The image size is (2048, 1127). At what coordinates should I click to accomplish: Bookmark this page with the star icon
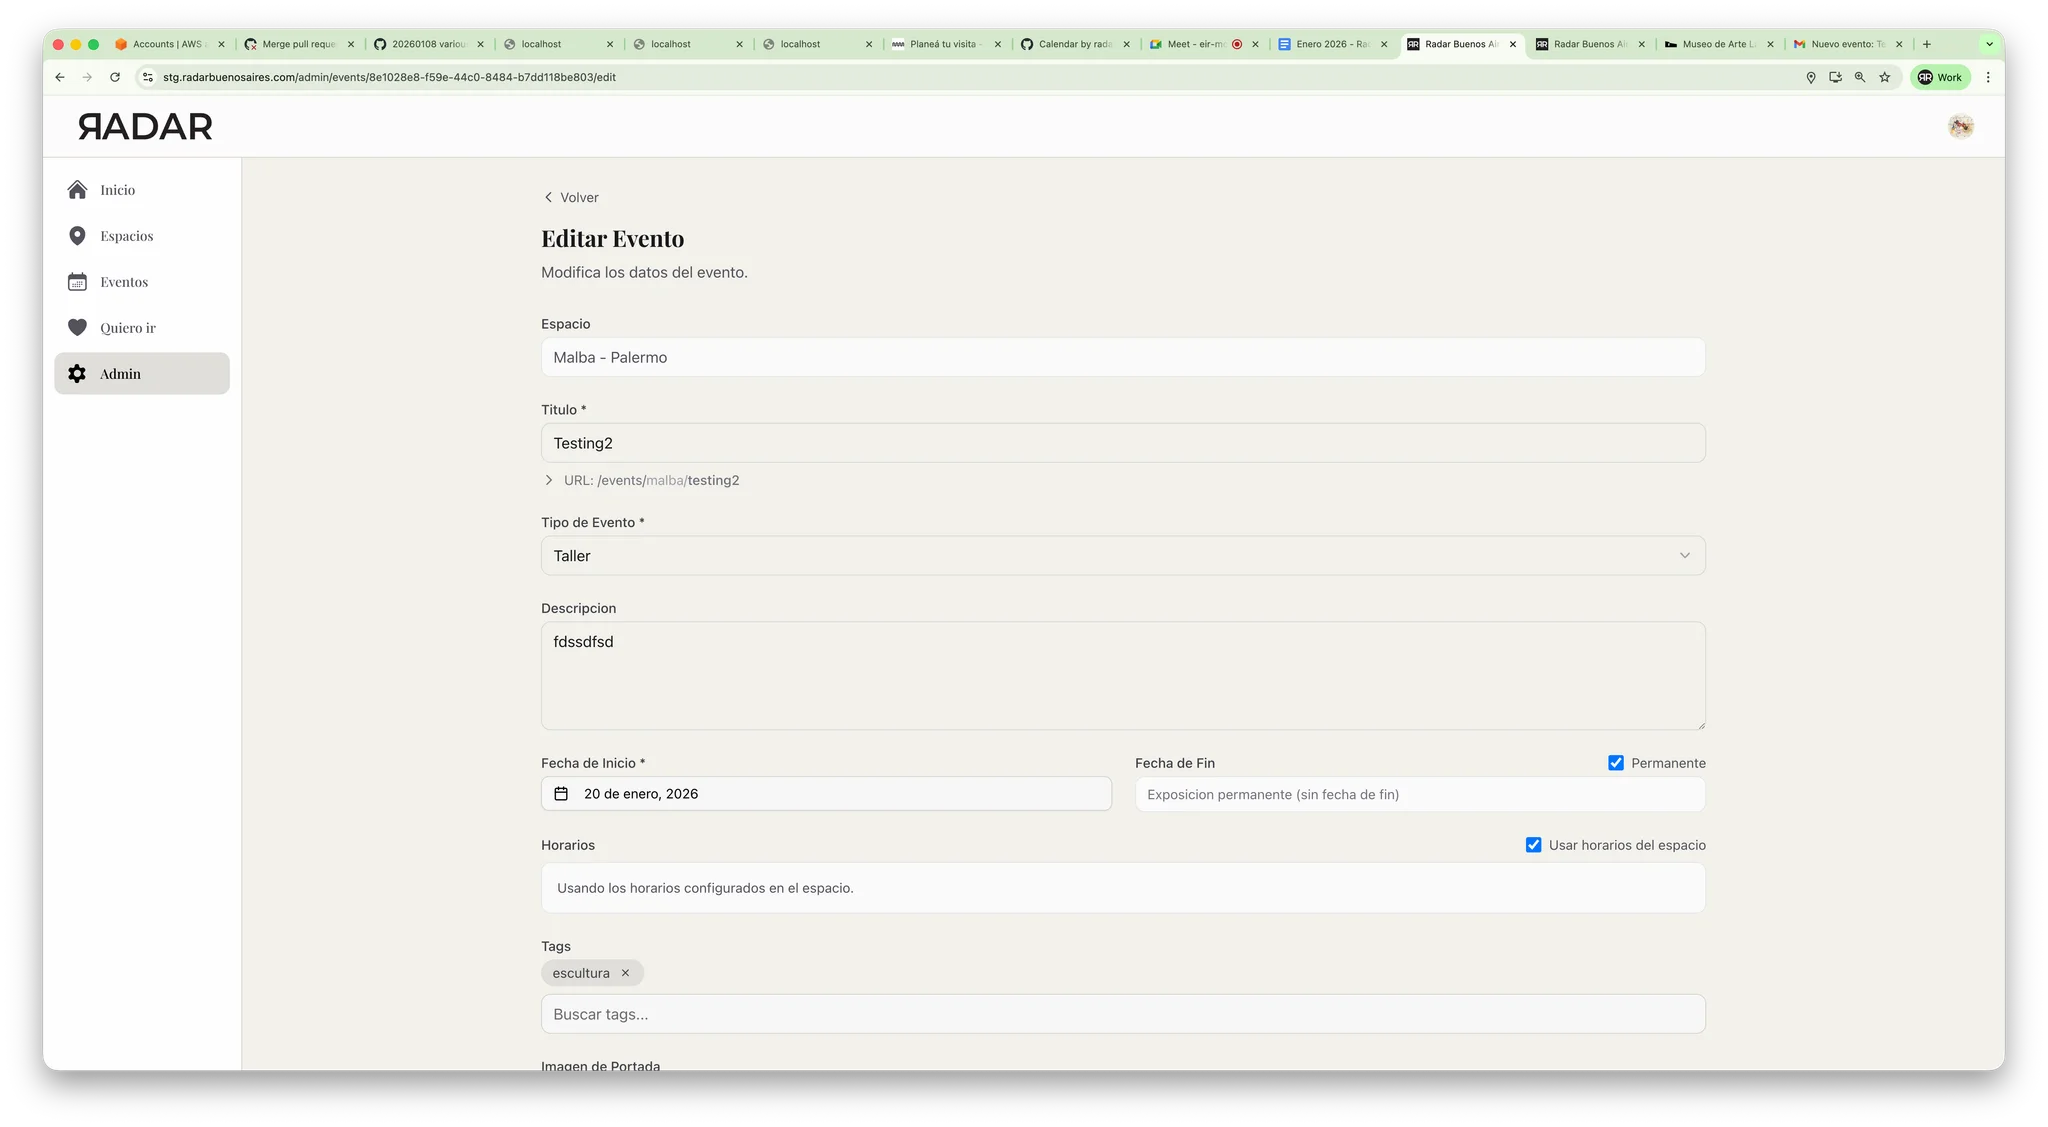click(1884, 77)
